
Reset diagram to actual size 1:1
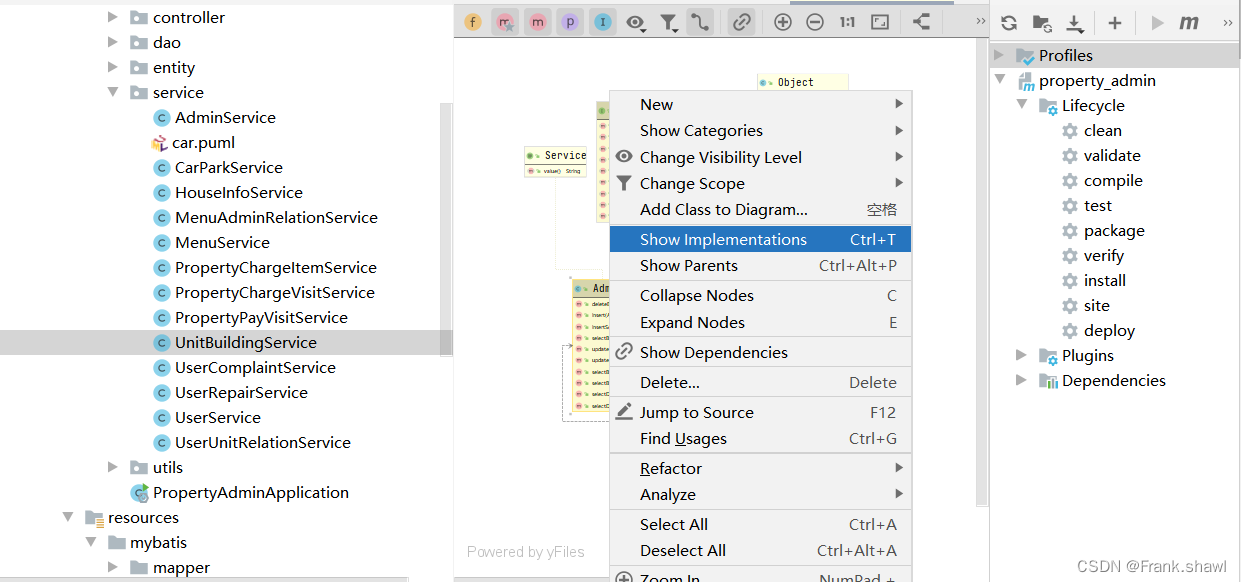tap(847, 22)
